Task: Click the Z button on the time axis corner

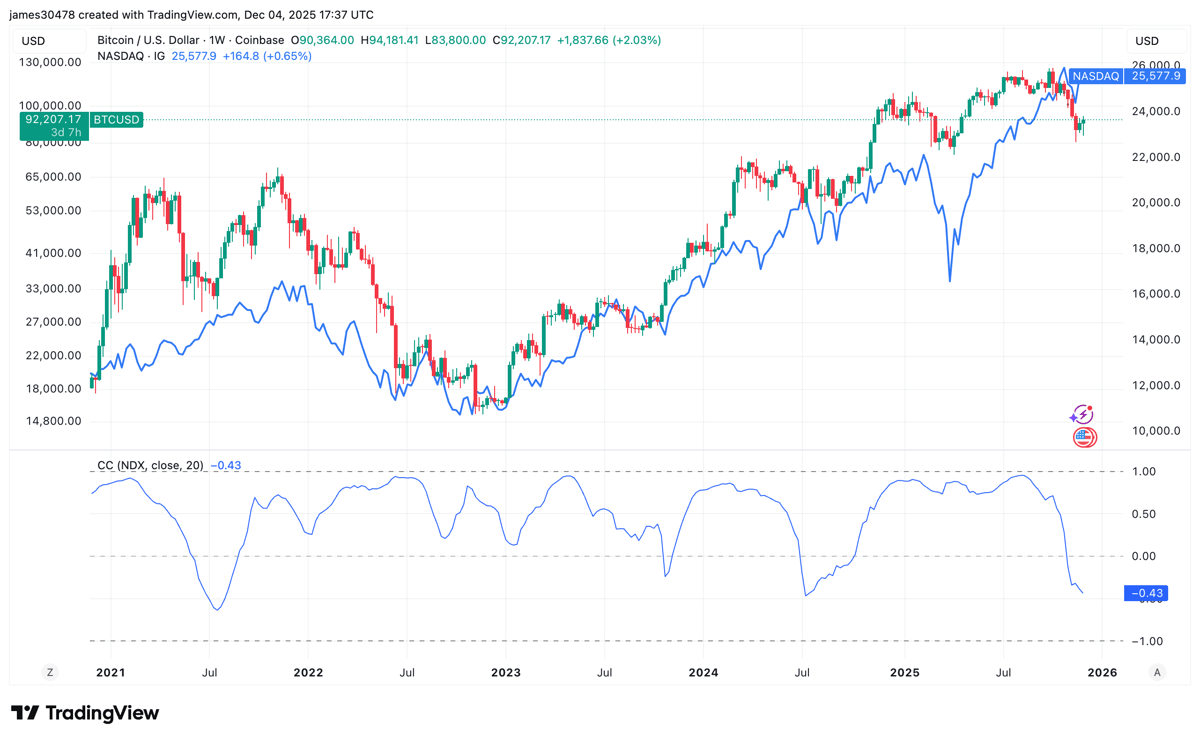Action: click(x=49, y=672)
